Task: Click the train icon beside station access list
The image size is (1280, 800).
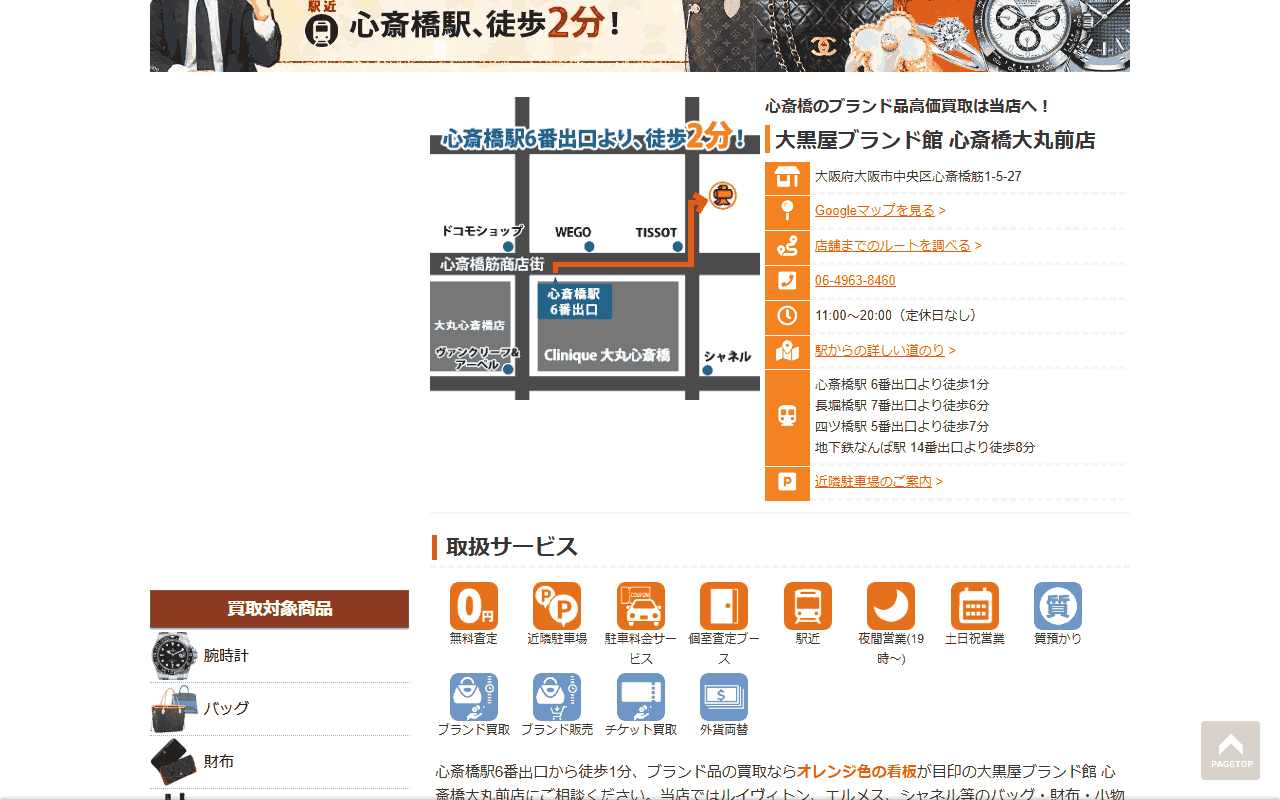Action: 787,417
